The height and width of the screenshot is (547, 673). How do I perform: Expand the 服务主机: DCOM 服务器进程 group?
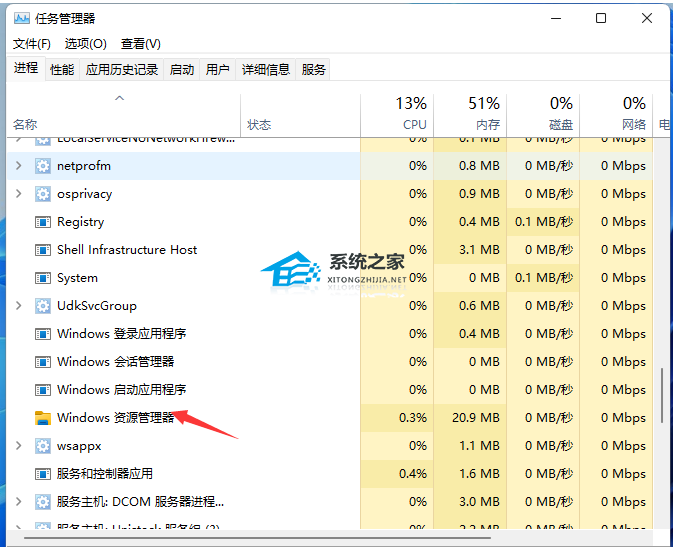click(18, 501)
